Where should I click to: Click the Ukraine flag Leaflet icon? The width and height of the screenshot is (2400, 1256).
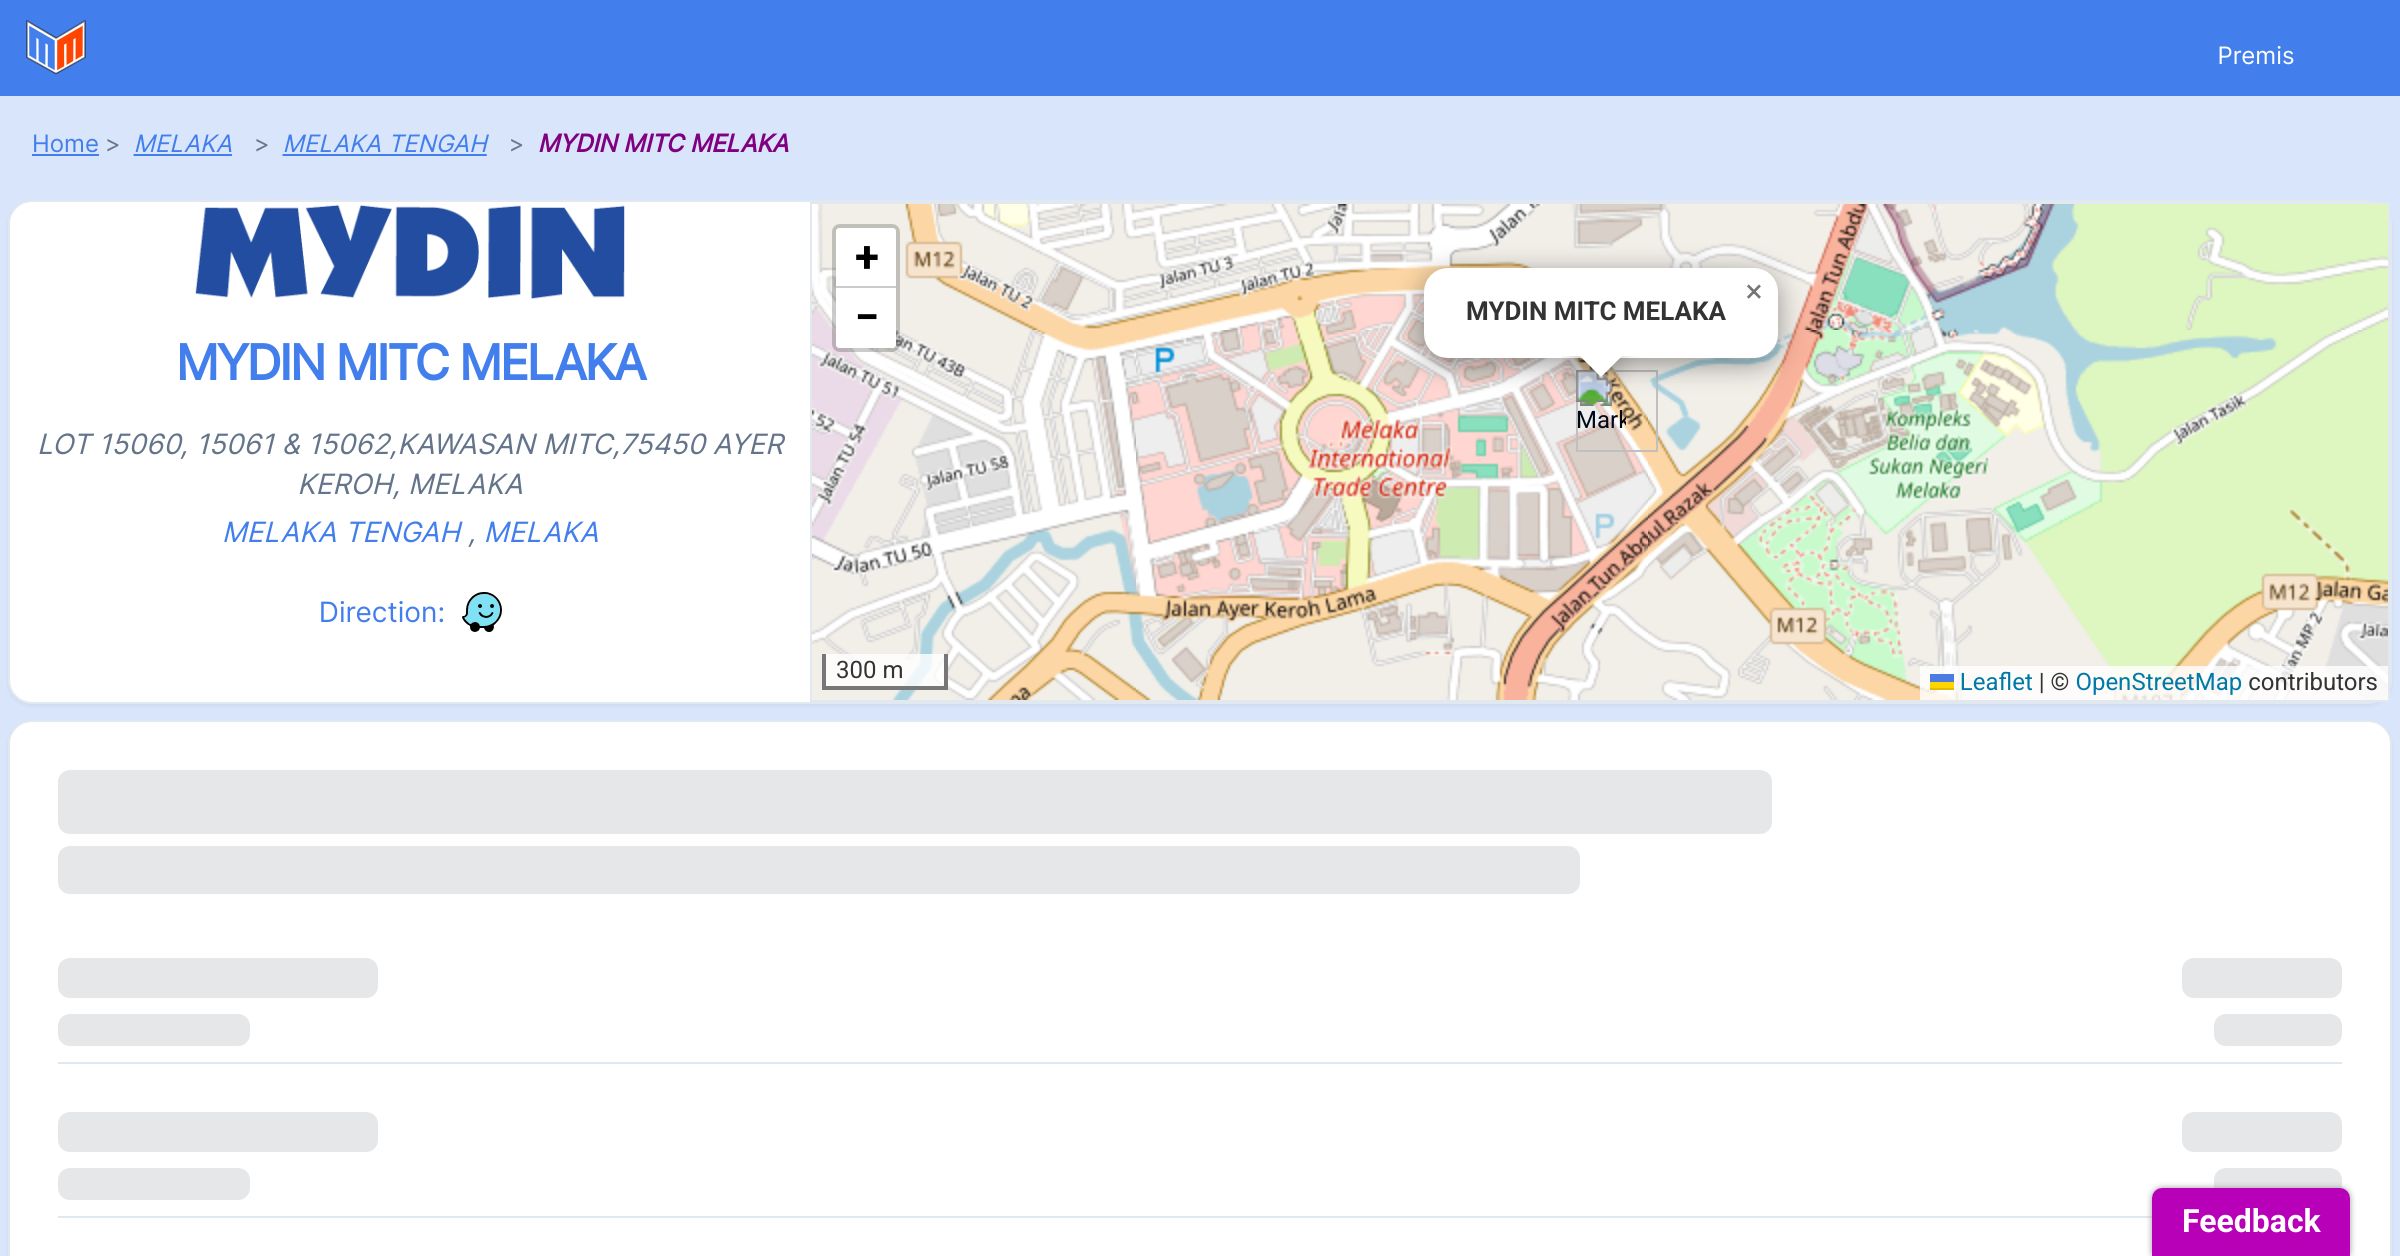(1941, 682)
